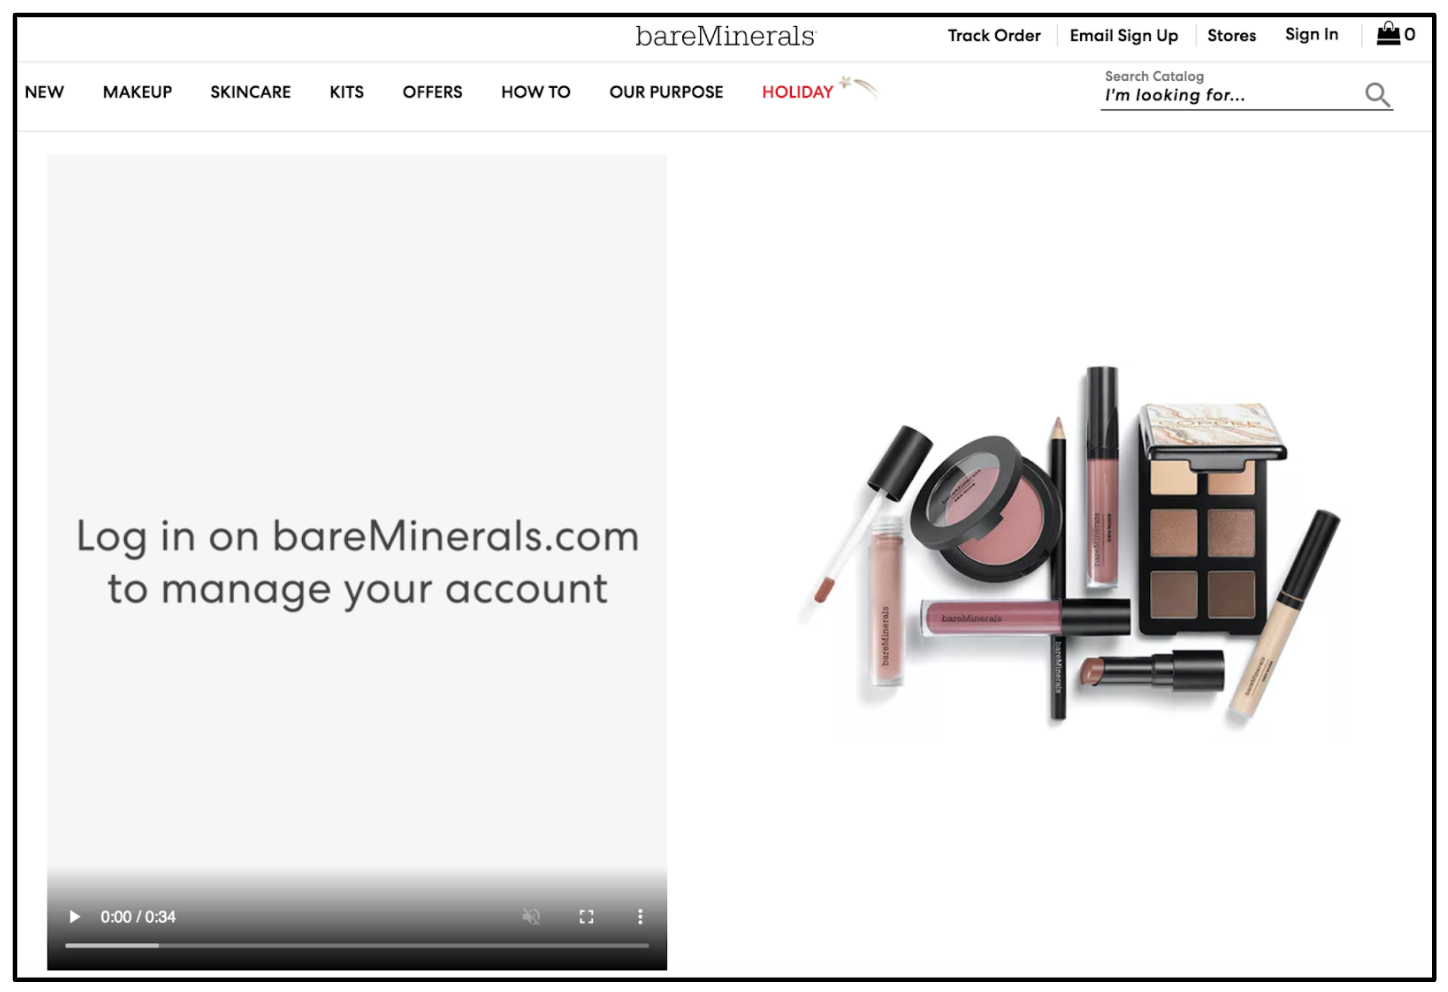The height and width of the screenshot is (992, 1448).
Task: Open the shopping bag cart icon
Action: pos(1388,34)
